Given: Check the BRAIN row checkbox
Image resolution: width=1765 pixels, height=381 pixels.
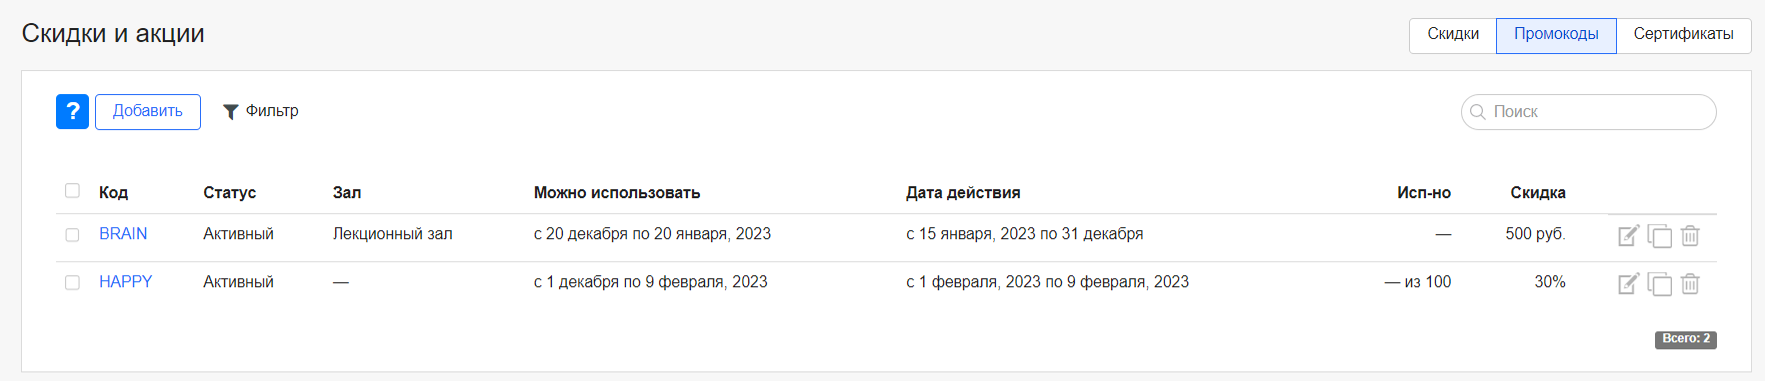Looking at the screenshot, I should pyautogui.click(x=72, y=235).
